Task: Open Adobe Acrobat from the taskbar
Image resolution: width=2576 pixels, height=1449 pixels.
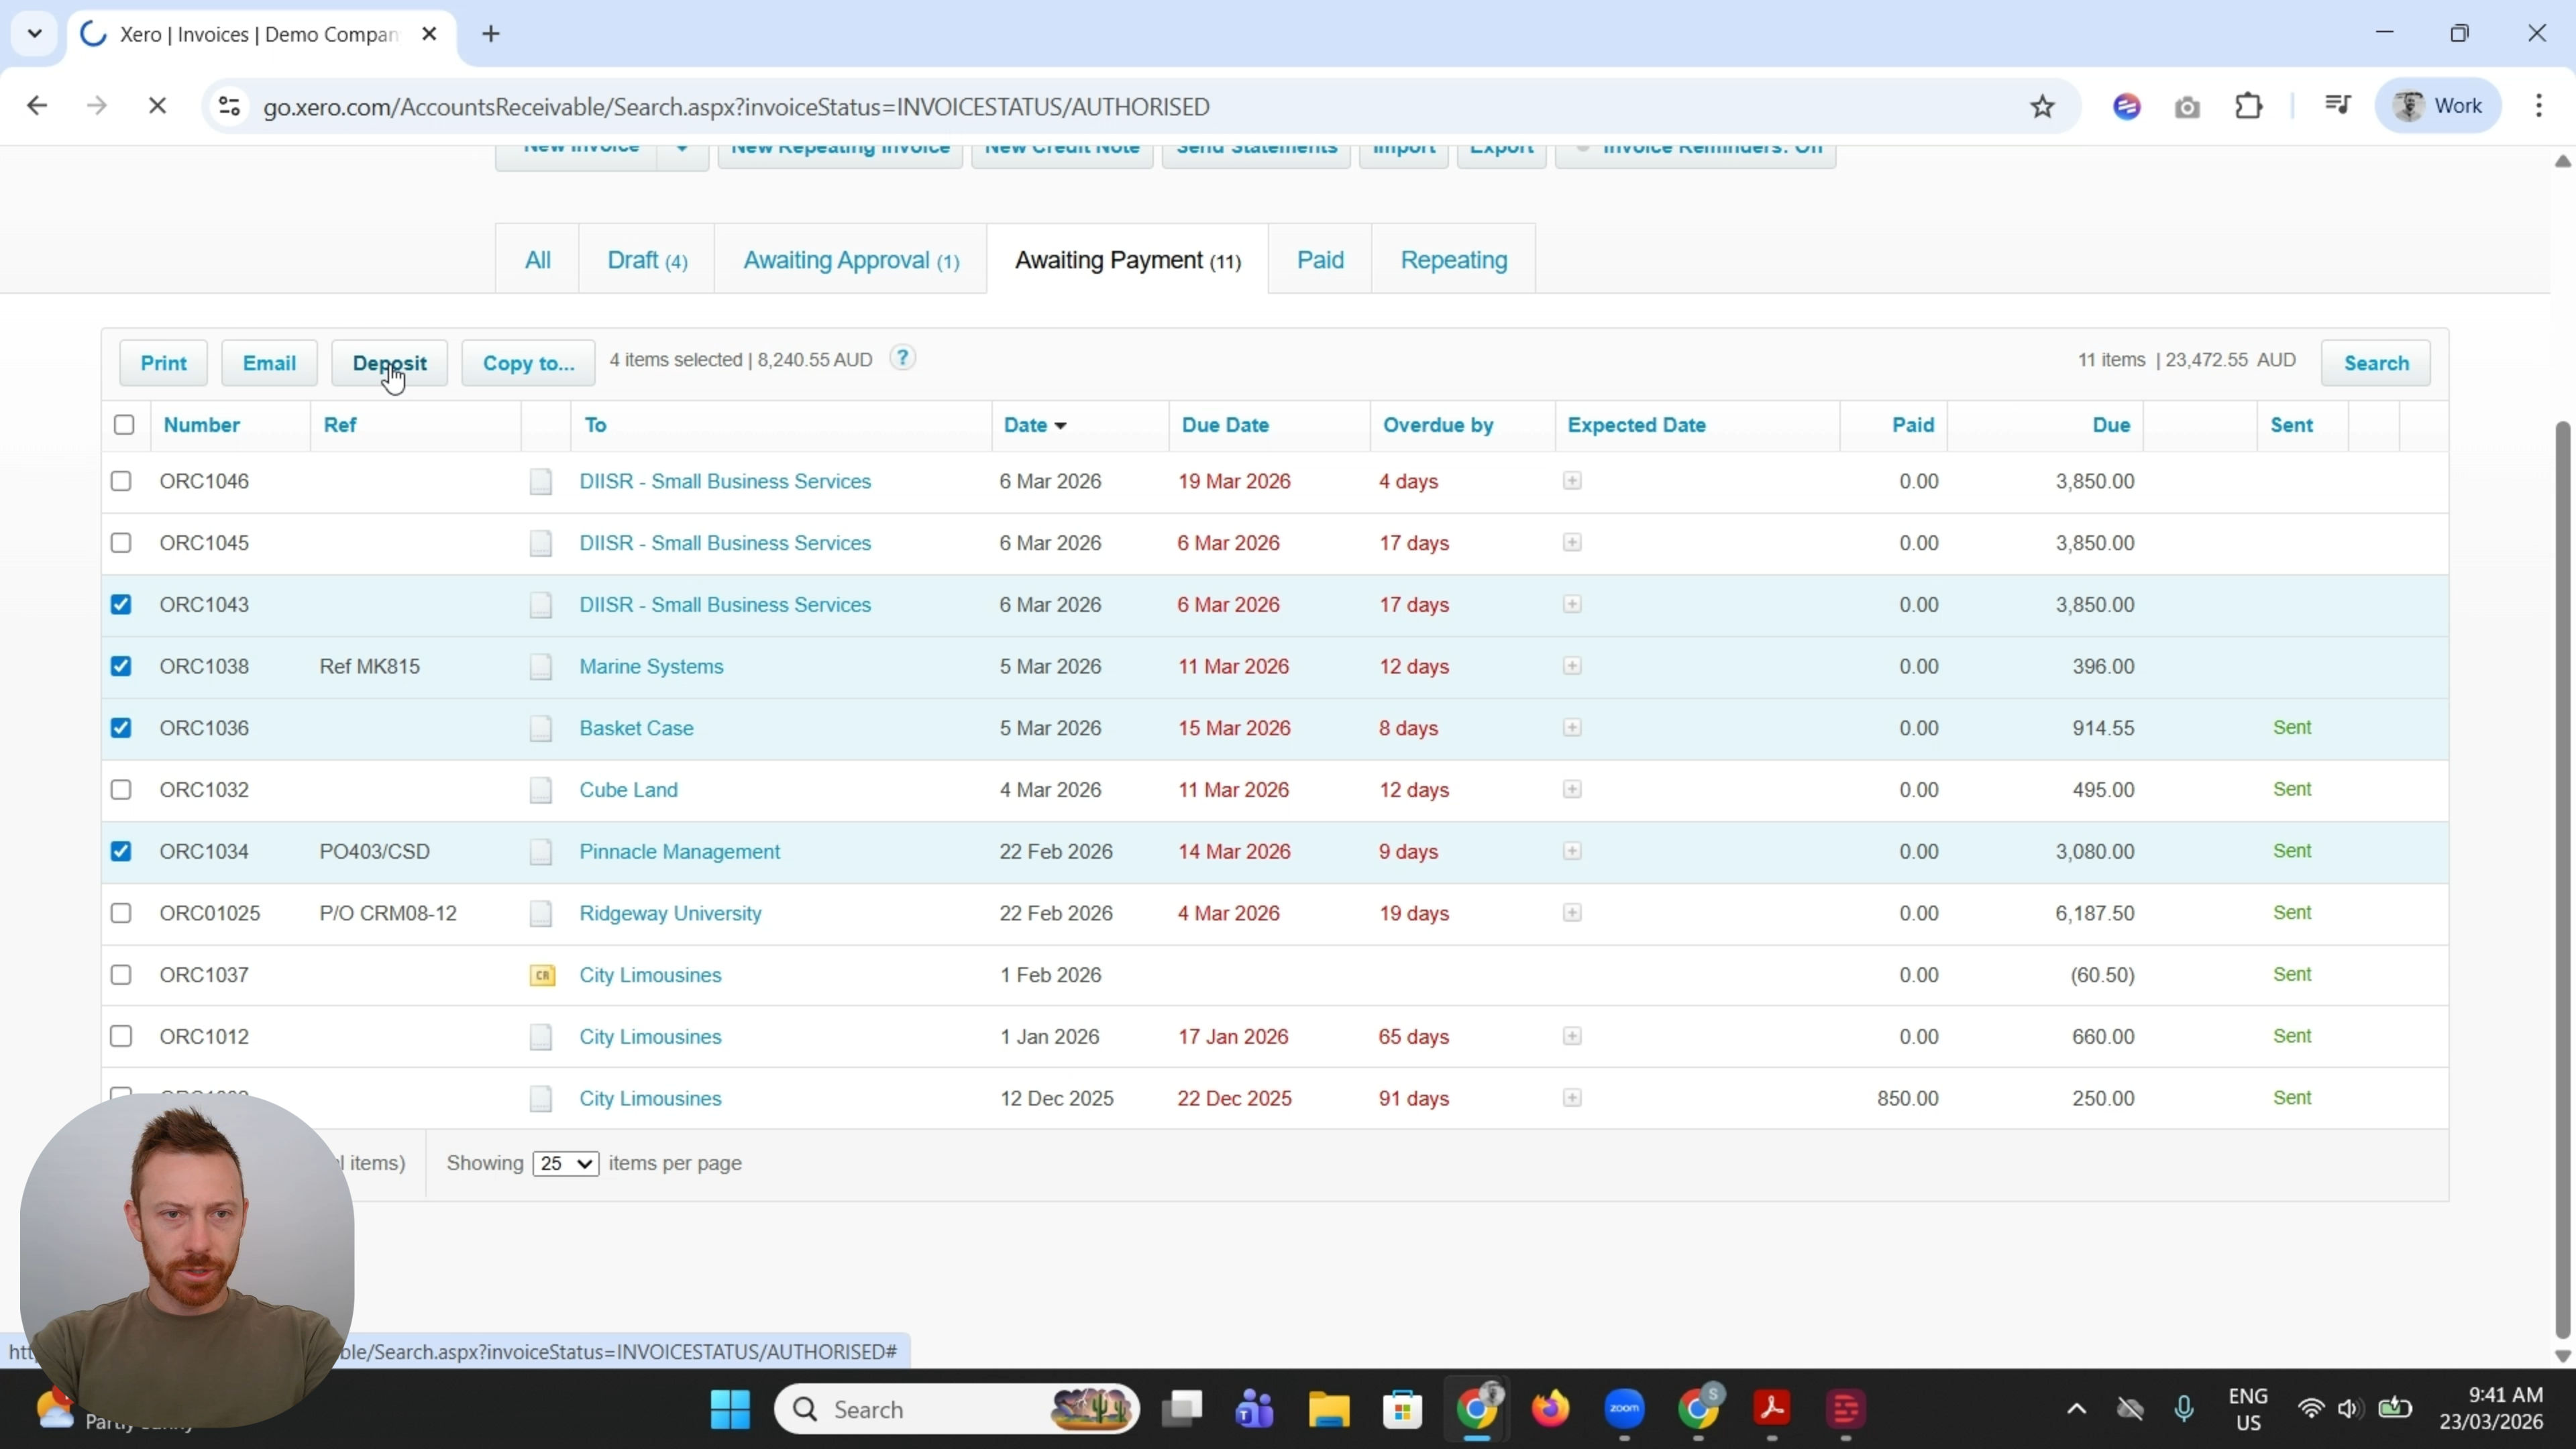Action: coord(1772,1409)
